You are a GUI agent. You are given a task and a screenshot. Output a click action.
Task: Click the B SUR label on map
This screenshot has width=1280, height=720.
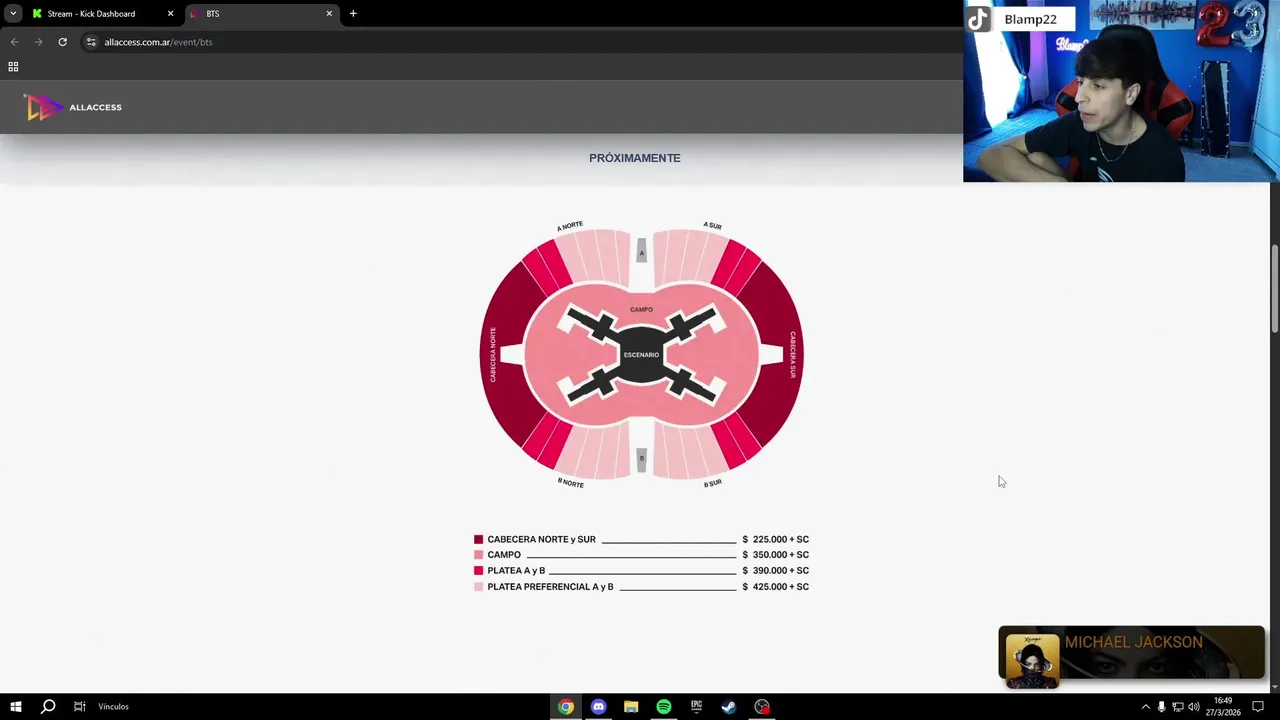(x=712, y=483)
